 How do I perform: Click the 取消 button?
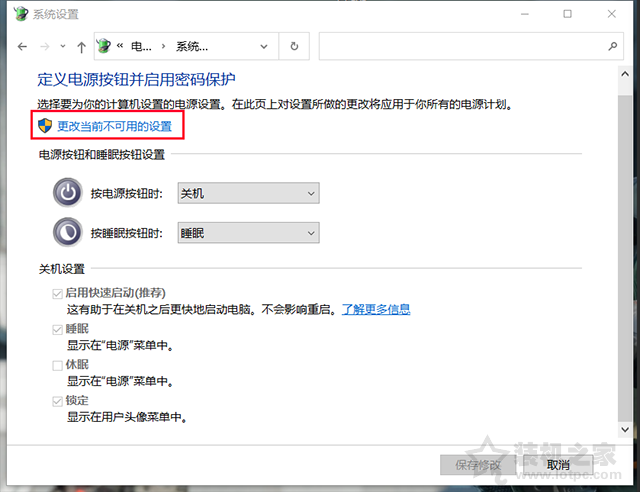pos(558,465)
